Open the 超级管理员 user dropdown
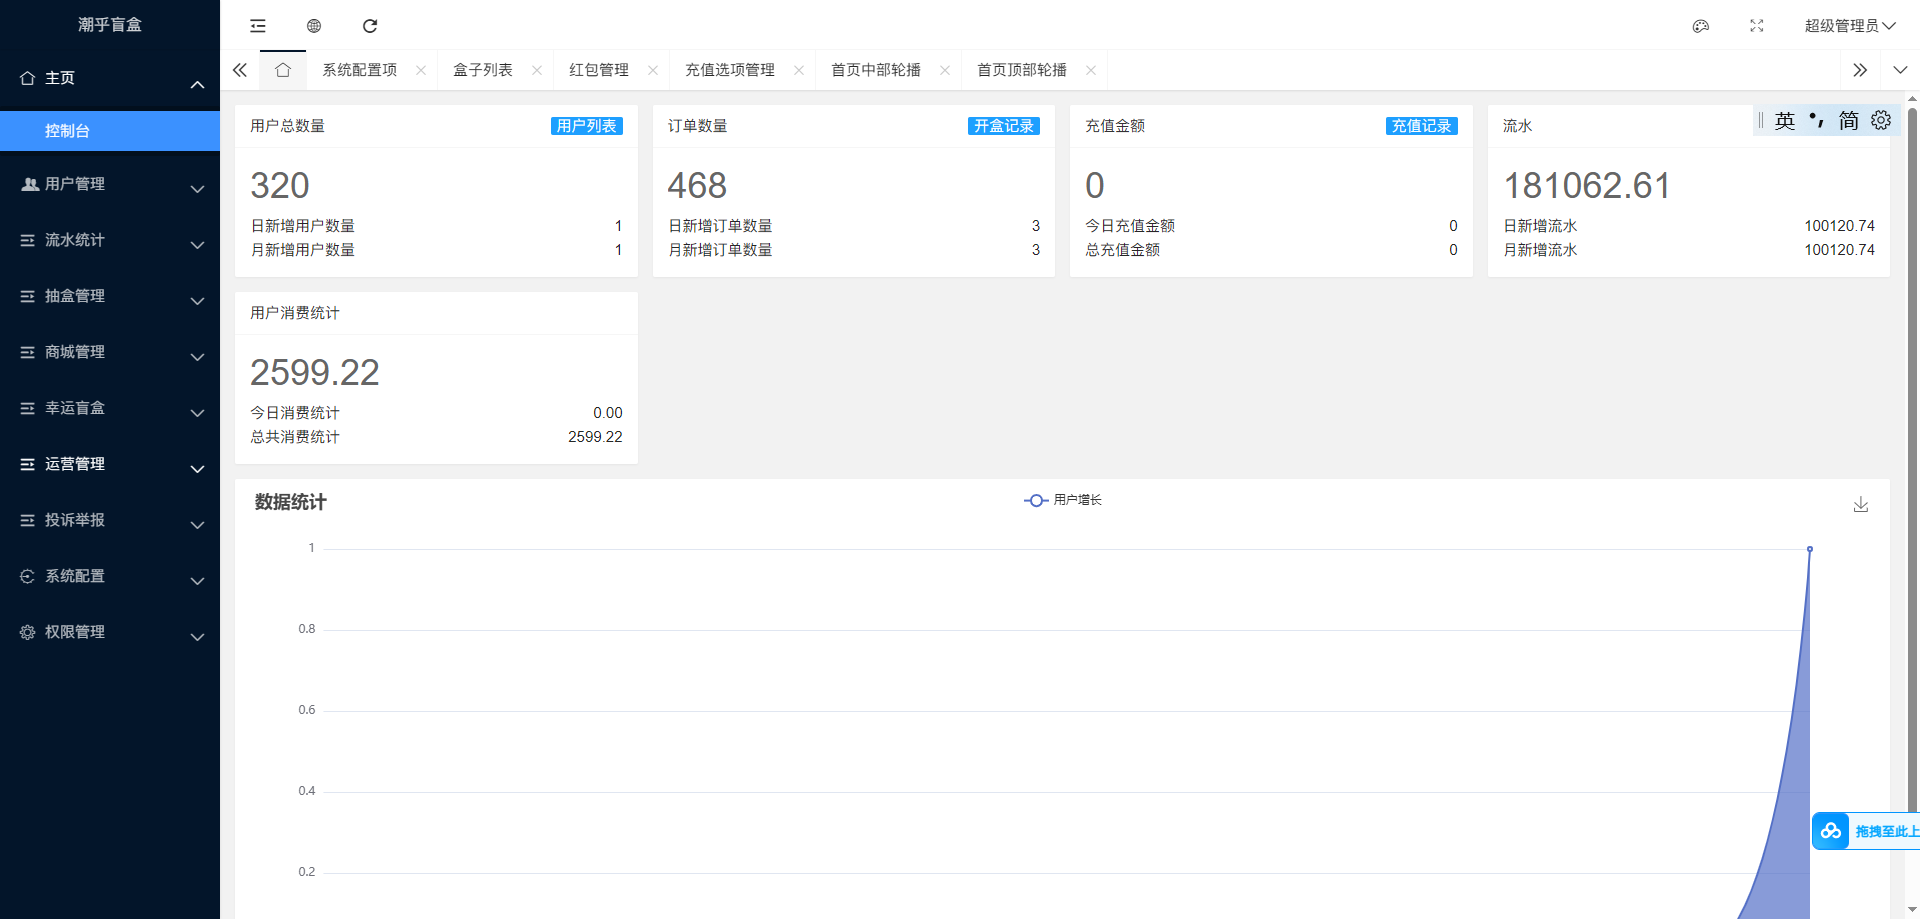Screen dimensions: 1920x919 pyautogui.click(x=1850, y=26)
